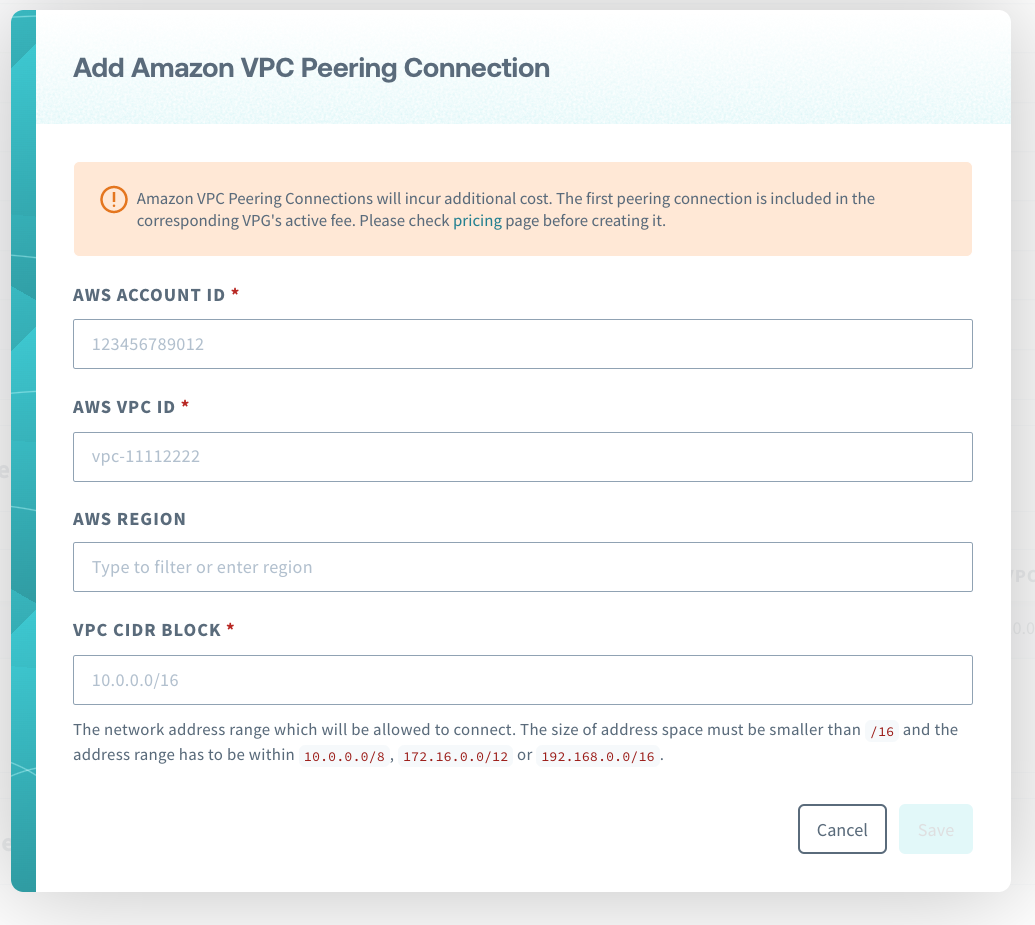Screen dimensions: 1035x925
Task: Click the 172.16.0.0/12 code snippet
Action: tap(455, 757)
